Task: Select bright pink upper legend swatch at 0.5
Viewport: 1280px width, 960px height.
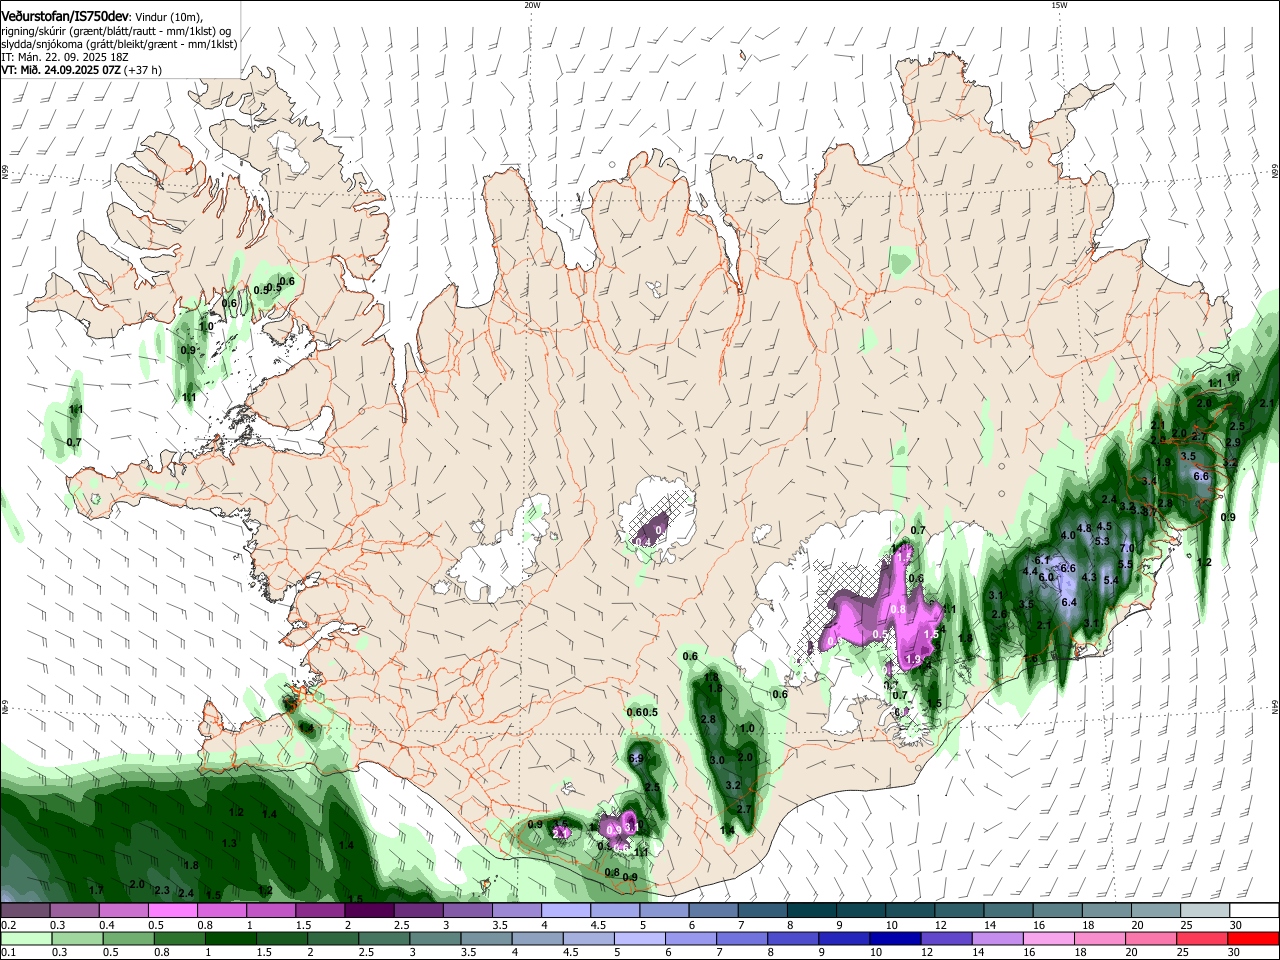Action: [x=172, y=911]
